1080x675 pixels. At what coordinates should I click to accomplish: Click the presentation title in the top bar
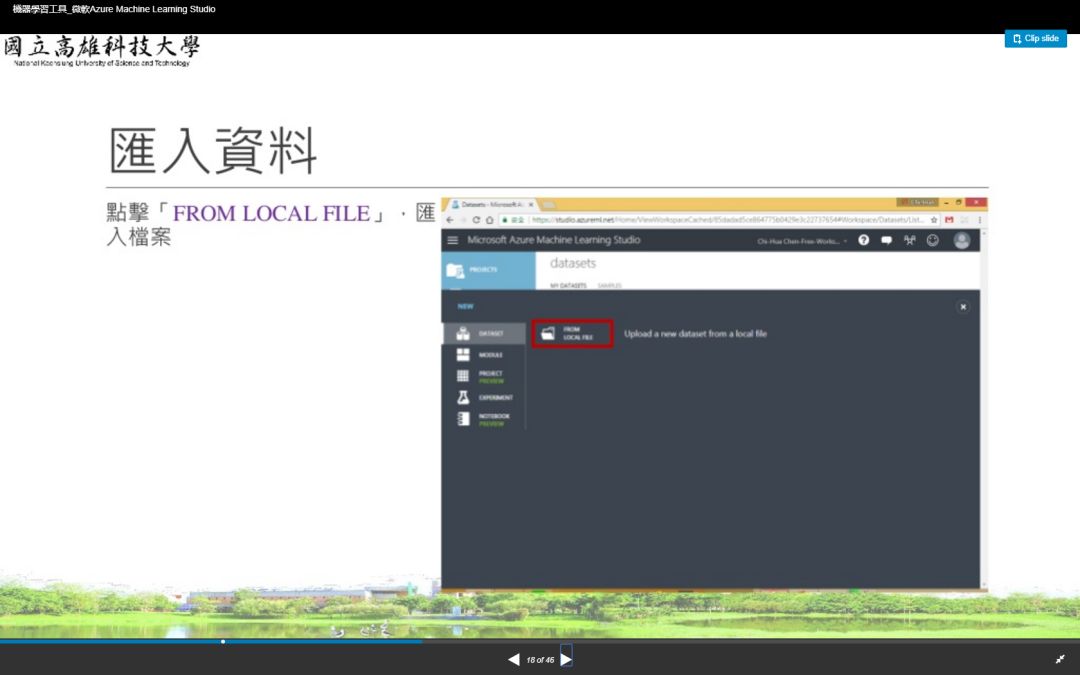tap(114, 9)
